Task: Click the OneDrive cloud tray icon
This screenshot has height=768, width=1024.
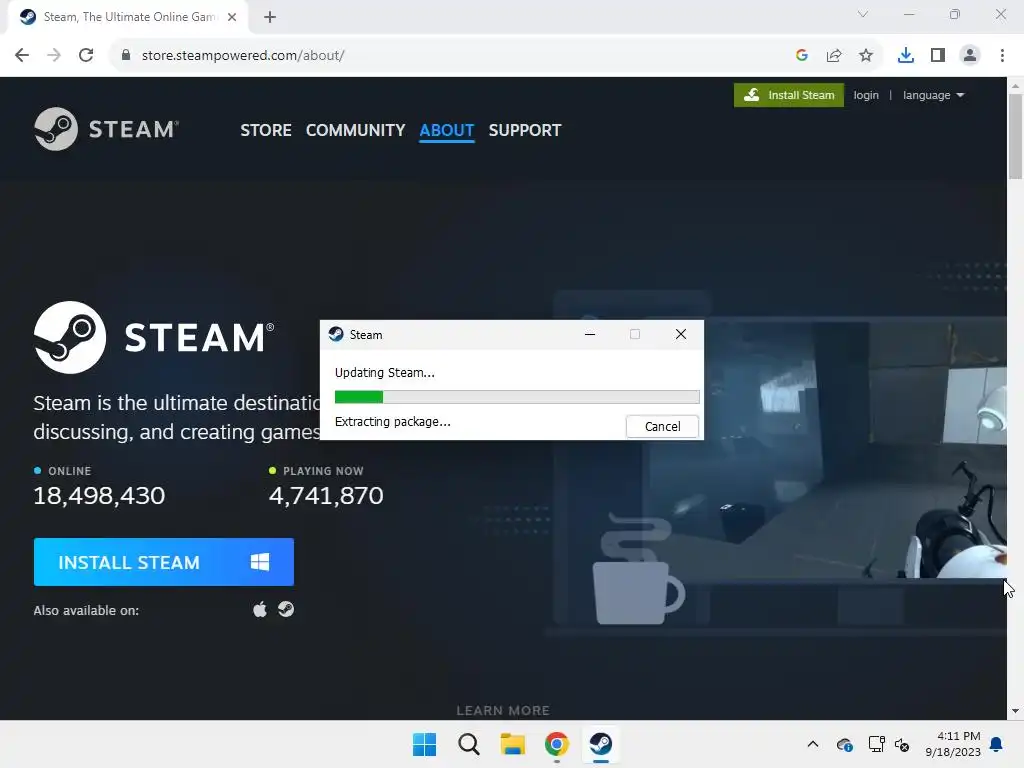Action: pos(844,744)
